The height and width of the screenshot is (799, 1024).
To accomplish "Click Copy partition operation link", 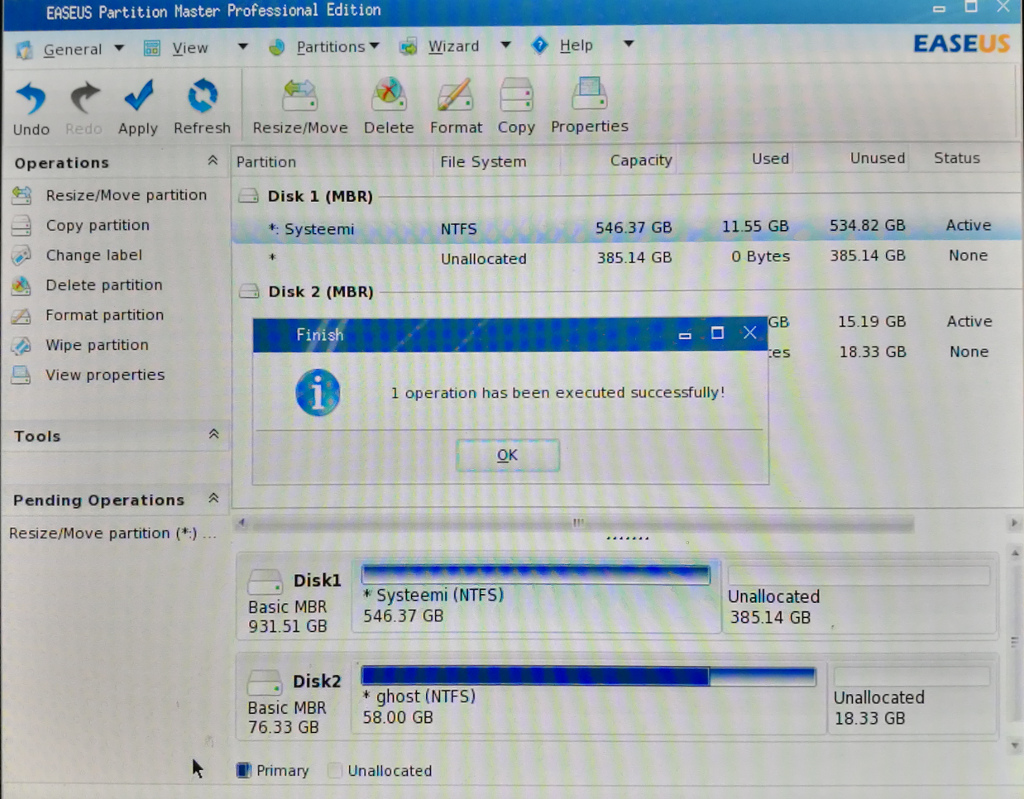I will 97,225.
